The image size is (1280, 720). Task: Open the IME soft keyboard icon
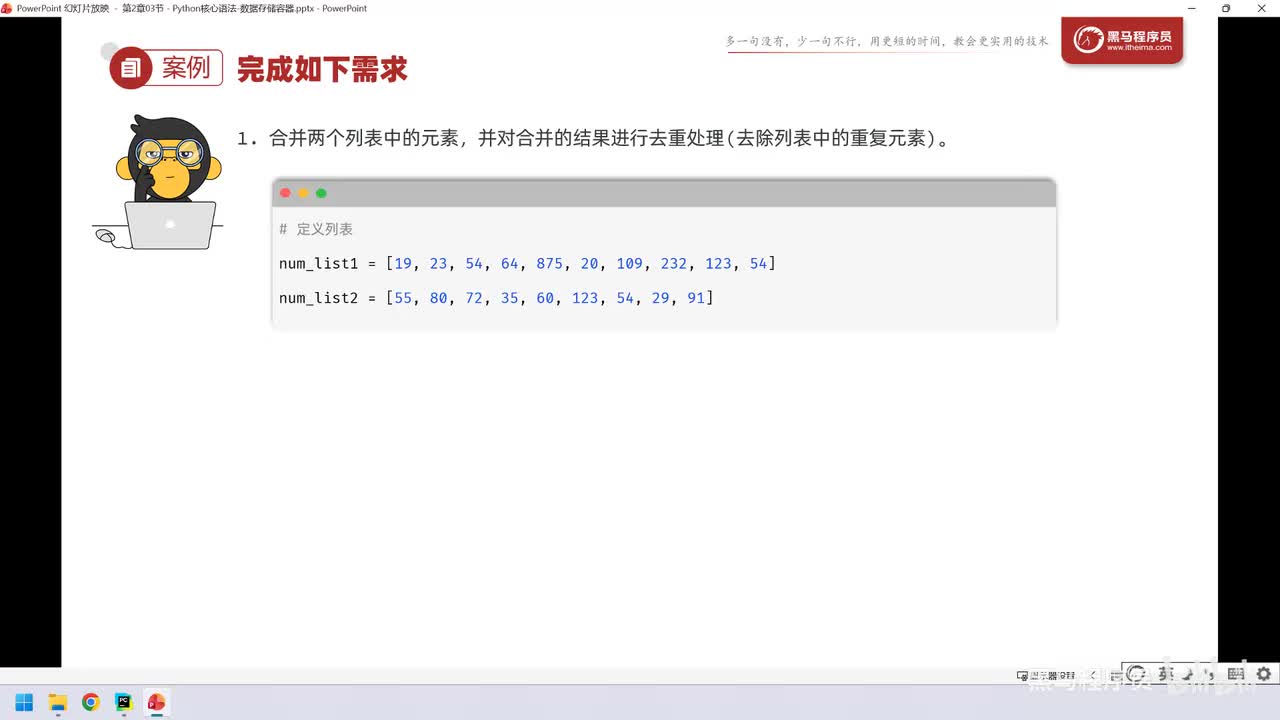point(1236,674)
